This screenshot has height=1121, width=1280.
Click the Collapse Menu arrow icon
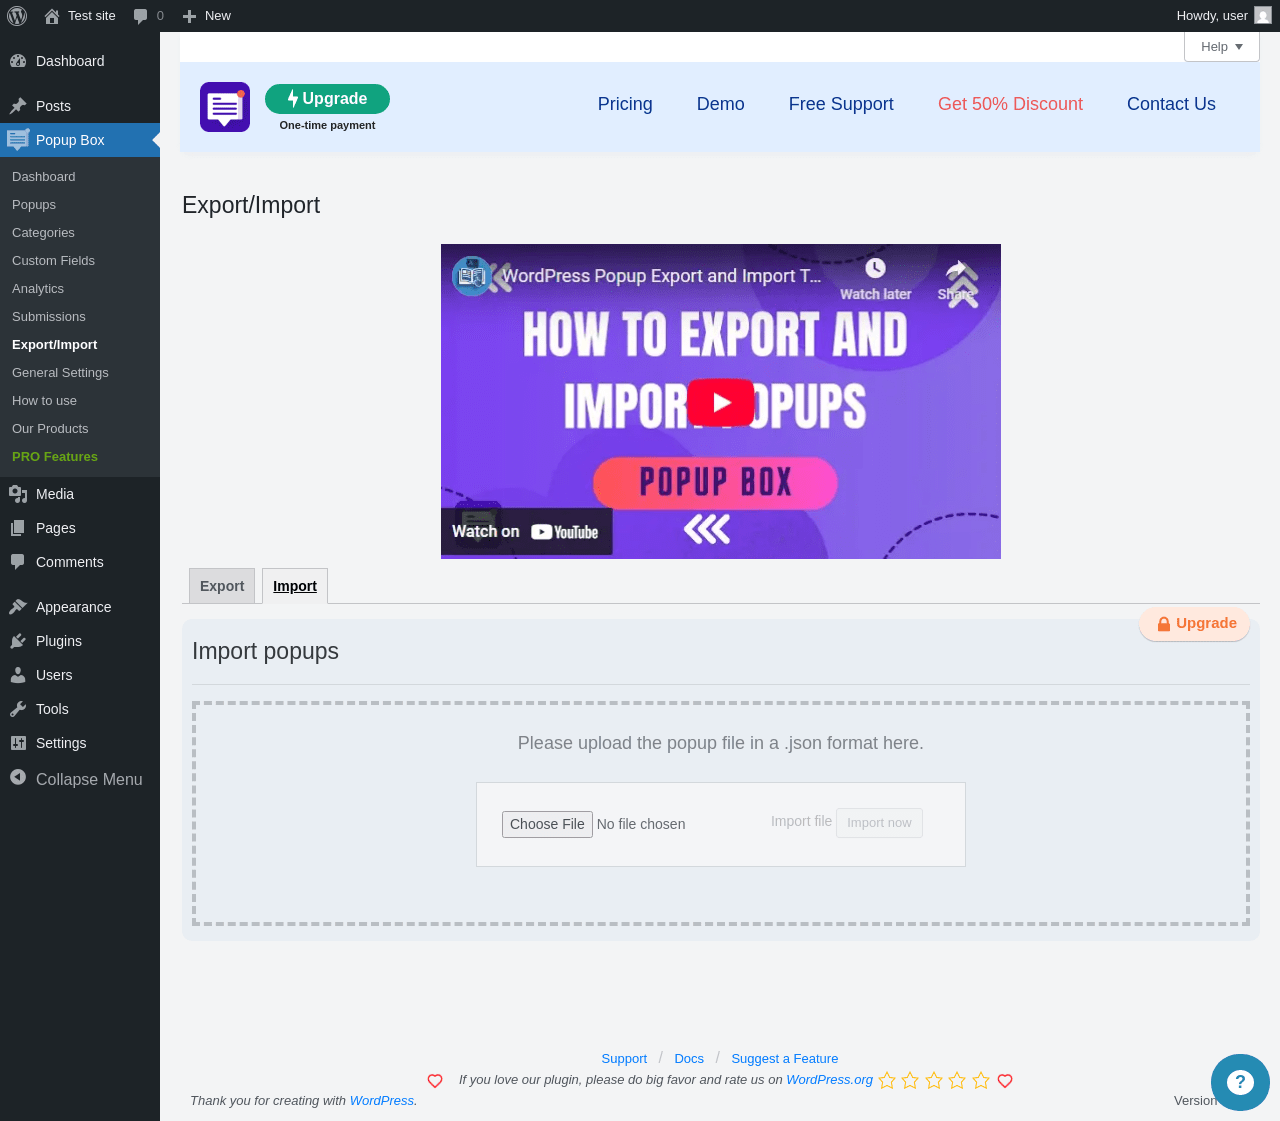click(18, 778)
